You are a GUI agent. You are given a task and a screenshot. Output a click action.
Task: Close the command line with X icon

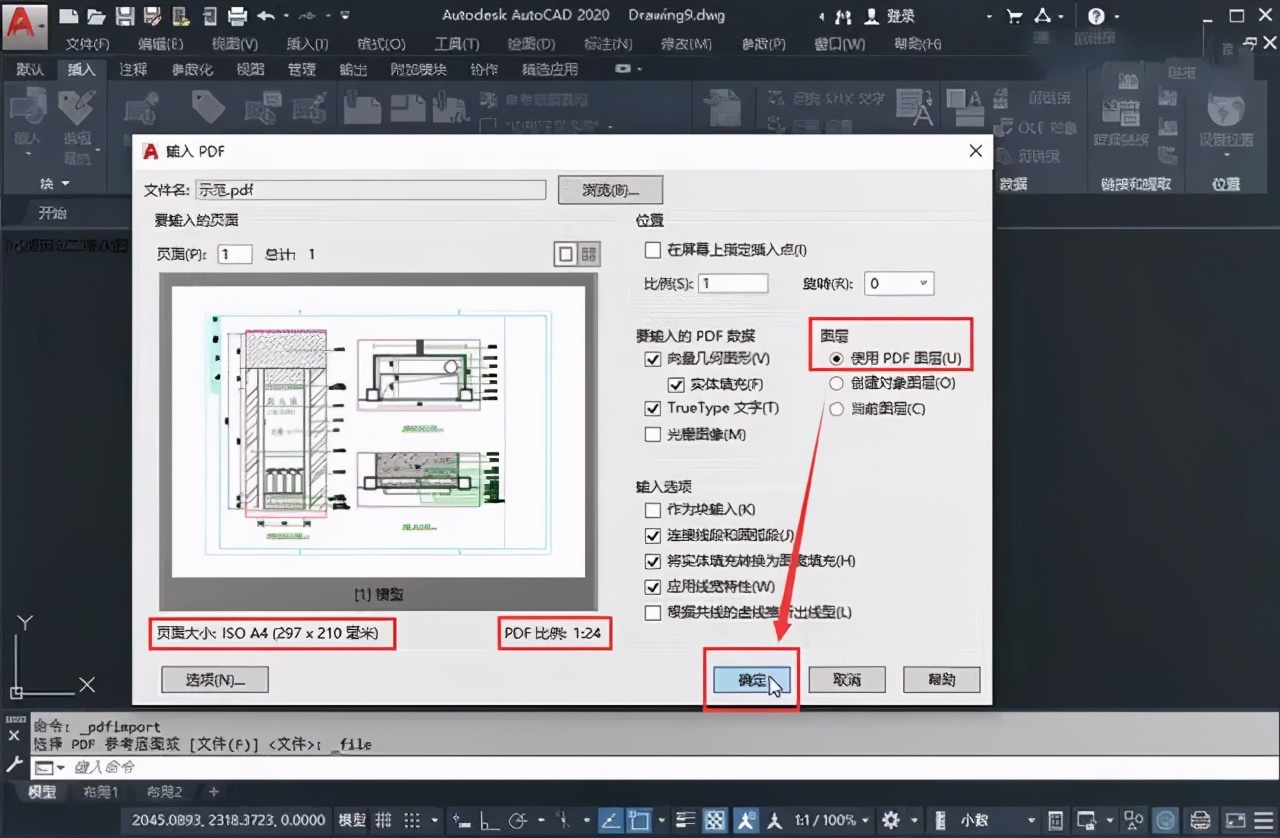[13, 734]
